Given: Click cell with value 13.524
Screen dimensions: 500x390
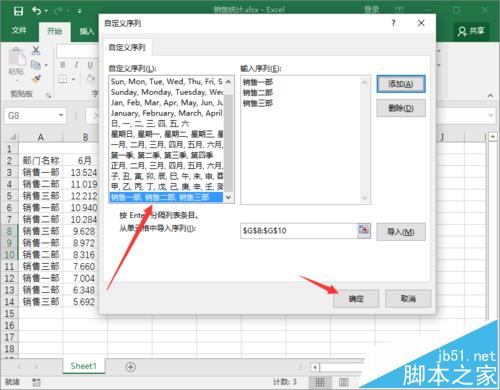Looking at the screenshot, I should click(84, 172).
